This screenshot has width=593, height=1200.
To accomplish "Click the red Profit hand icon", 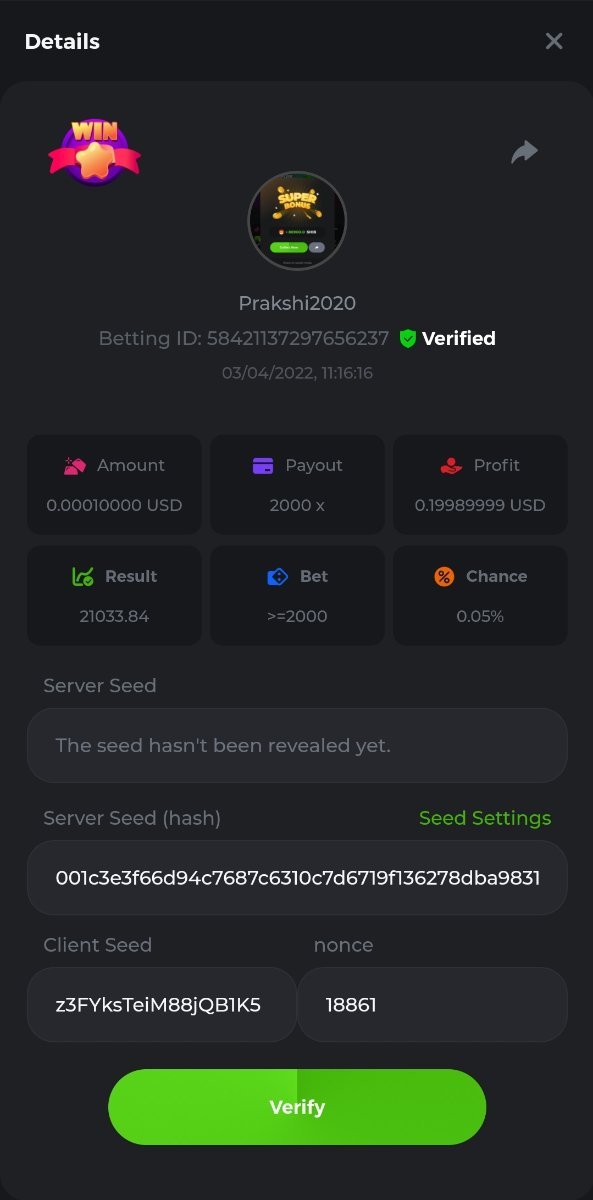I will [x=451, y=465].
